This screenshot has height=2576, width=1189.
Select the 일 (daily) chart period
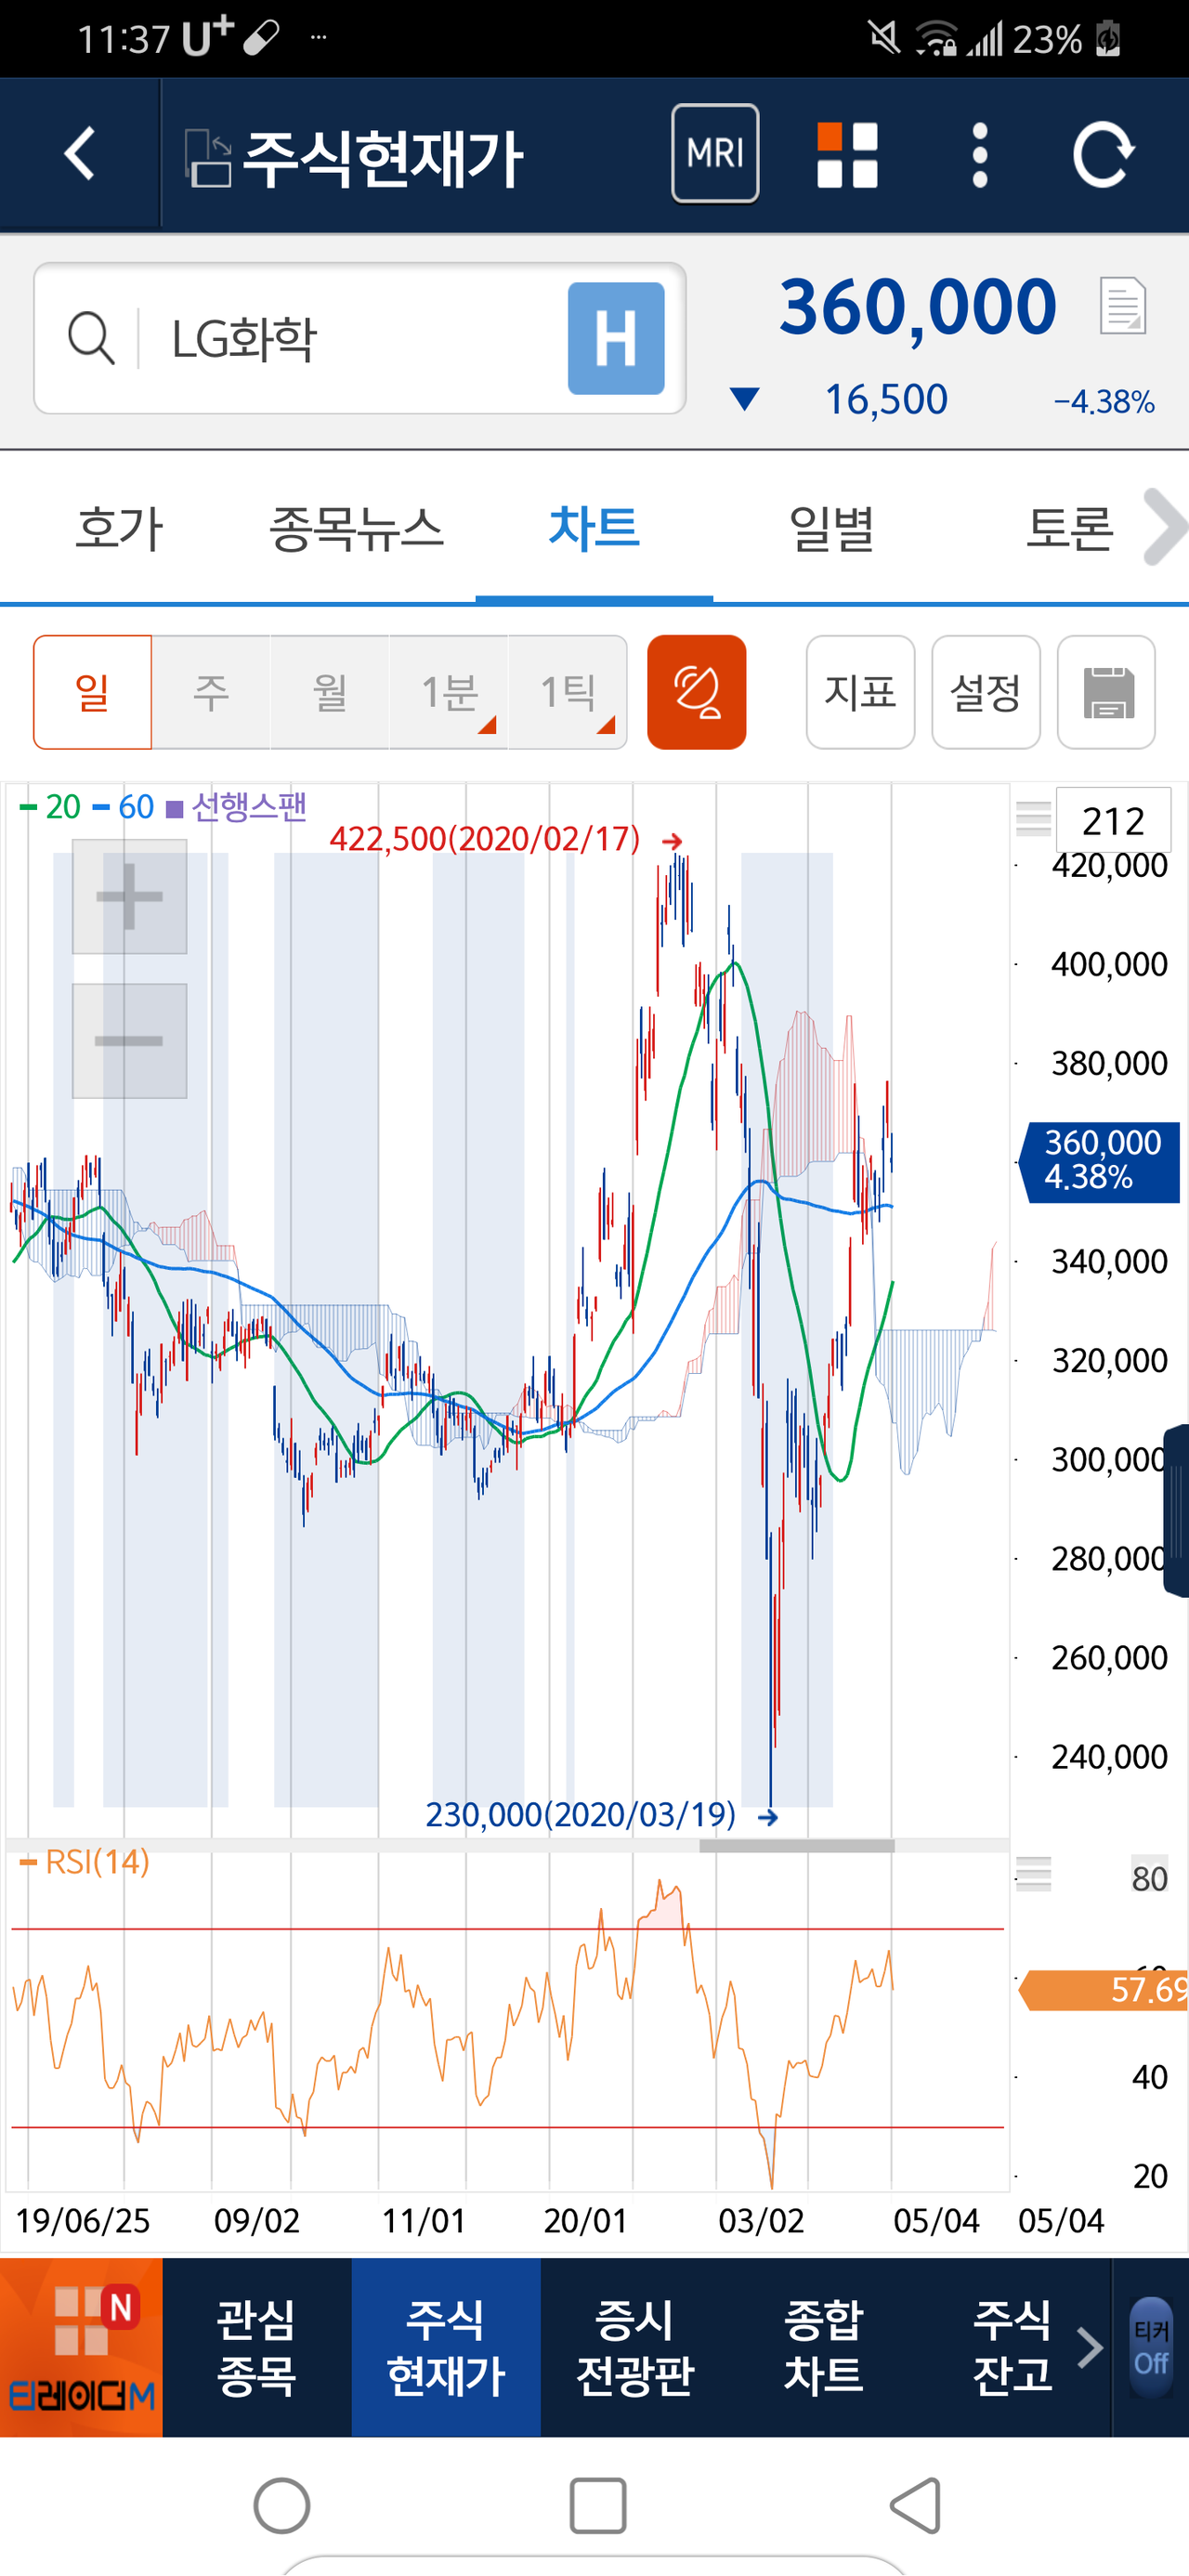pyautogui.click(x=92, y=692)
